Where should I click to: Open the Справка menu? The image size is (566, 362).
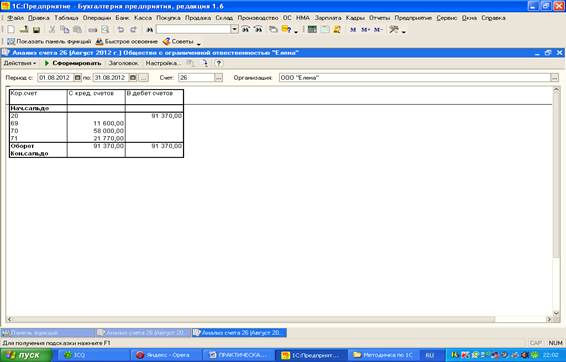(493, 18)
